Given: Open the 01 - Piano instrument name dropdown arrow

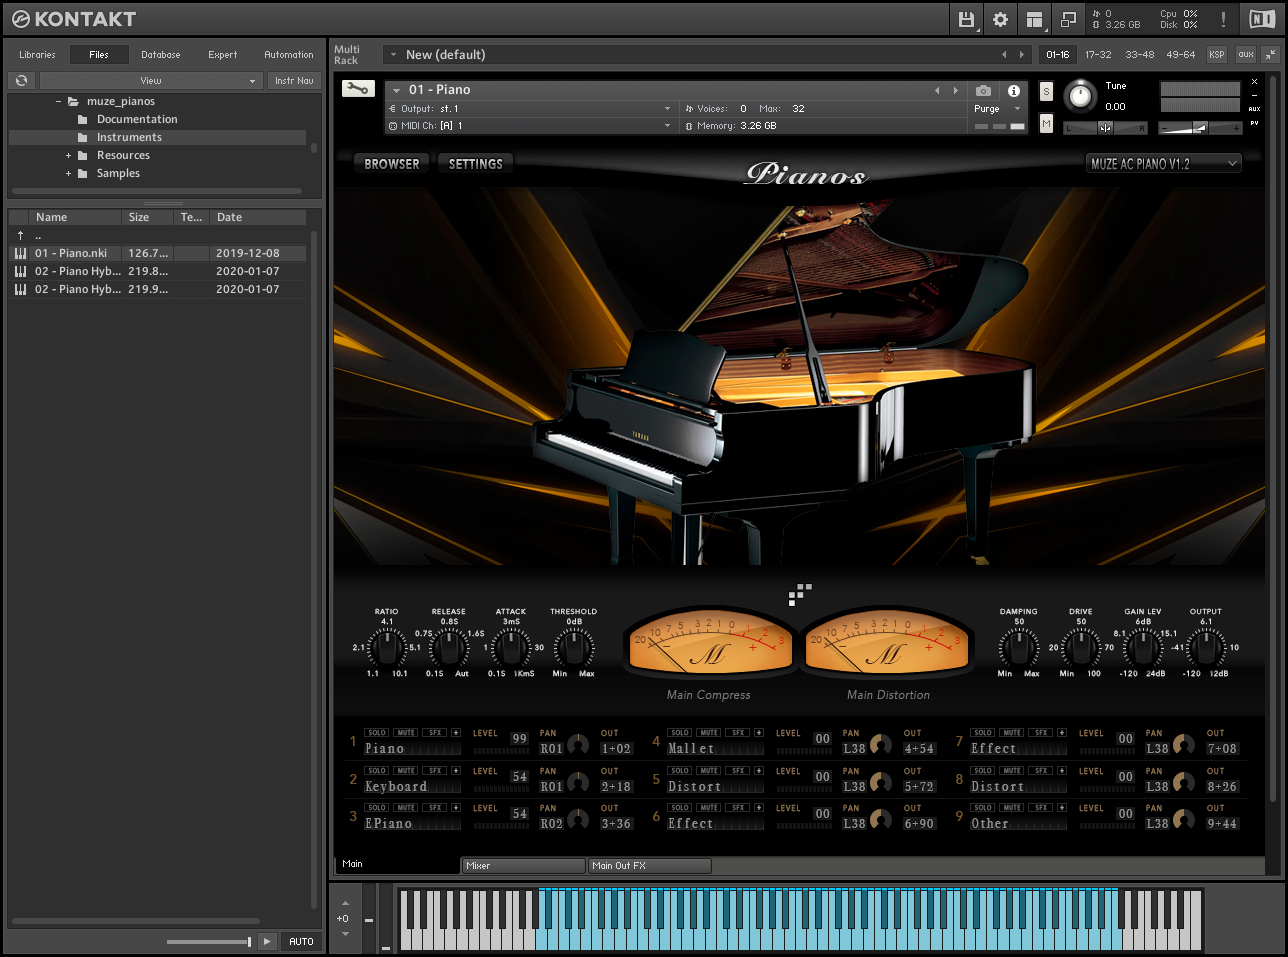Looking at the screenshot, I should [x=396, y=90].
